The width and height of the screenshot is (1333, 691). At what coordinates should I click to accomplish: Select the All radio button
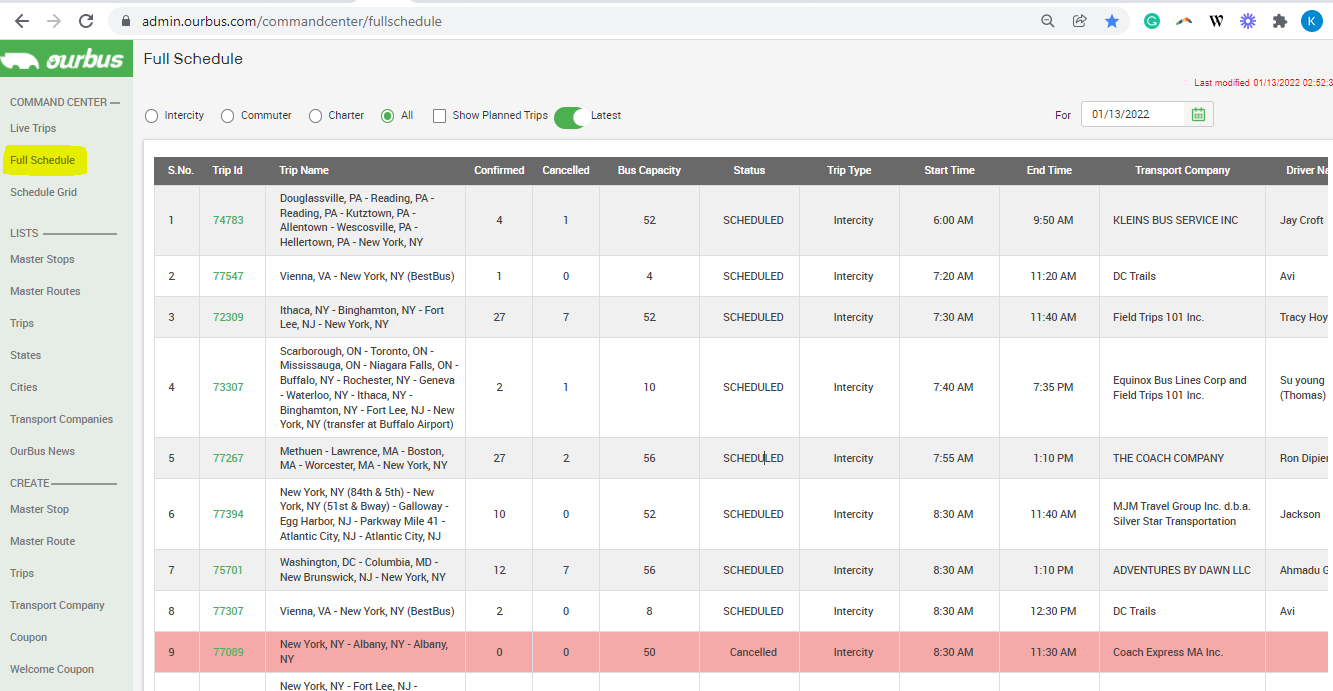click(x=388, y=116)
